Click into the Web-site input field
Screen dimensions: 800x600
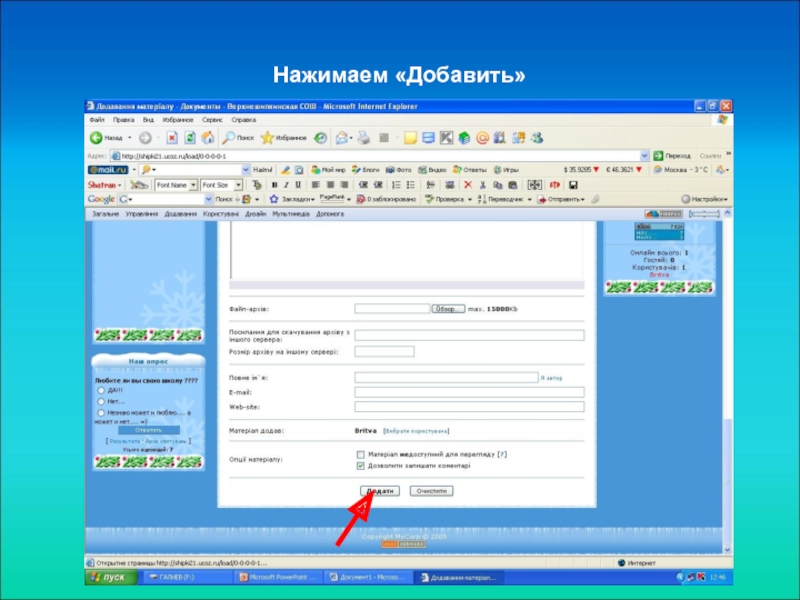[469, 407]
